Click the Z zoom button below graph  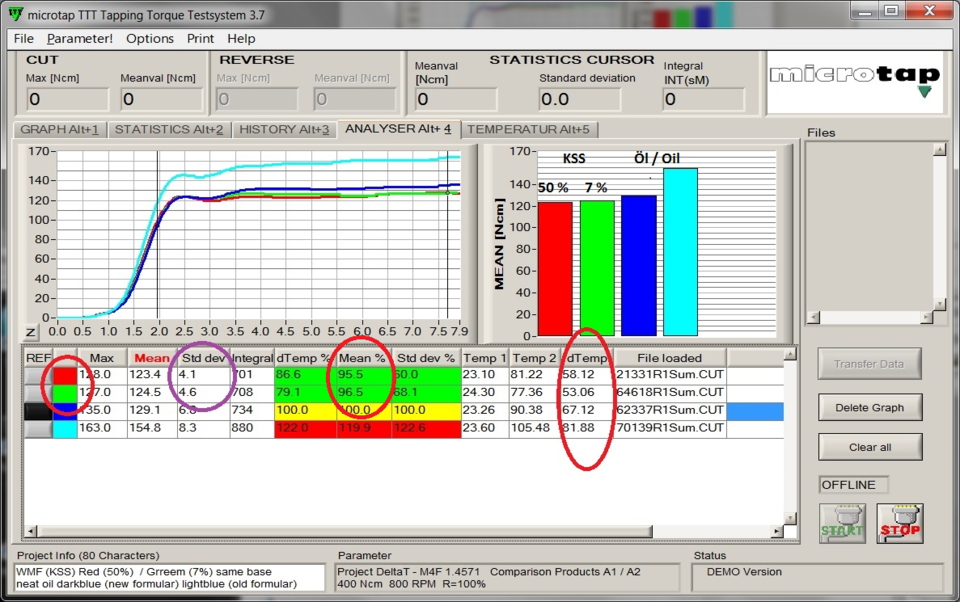coord(31,333)
